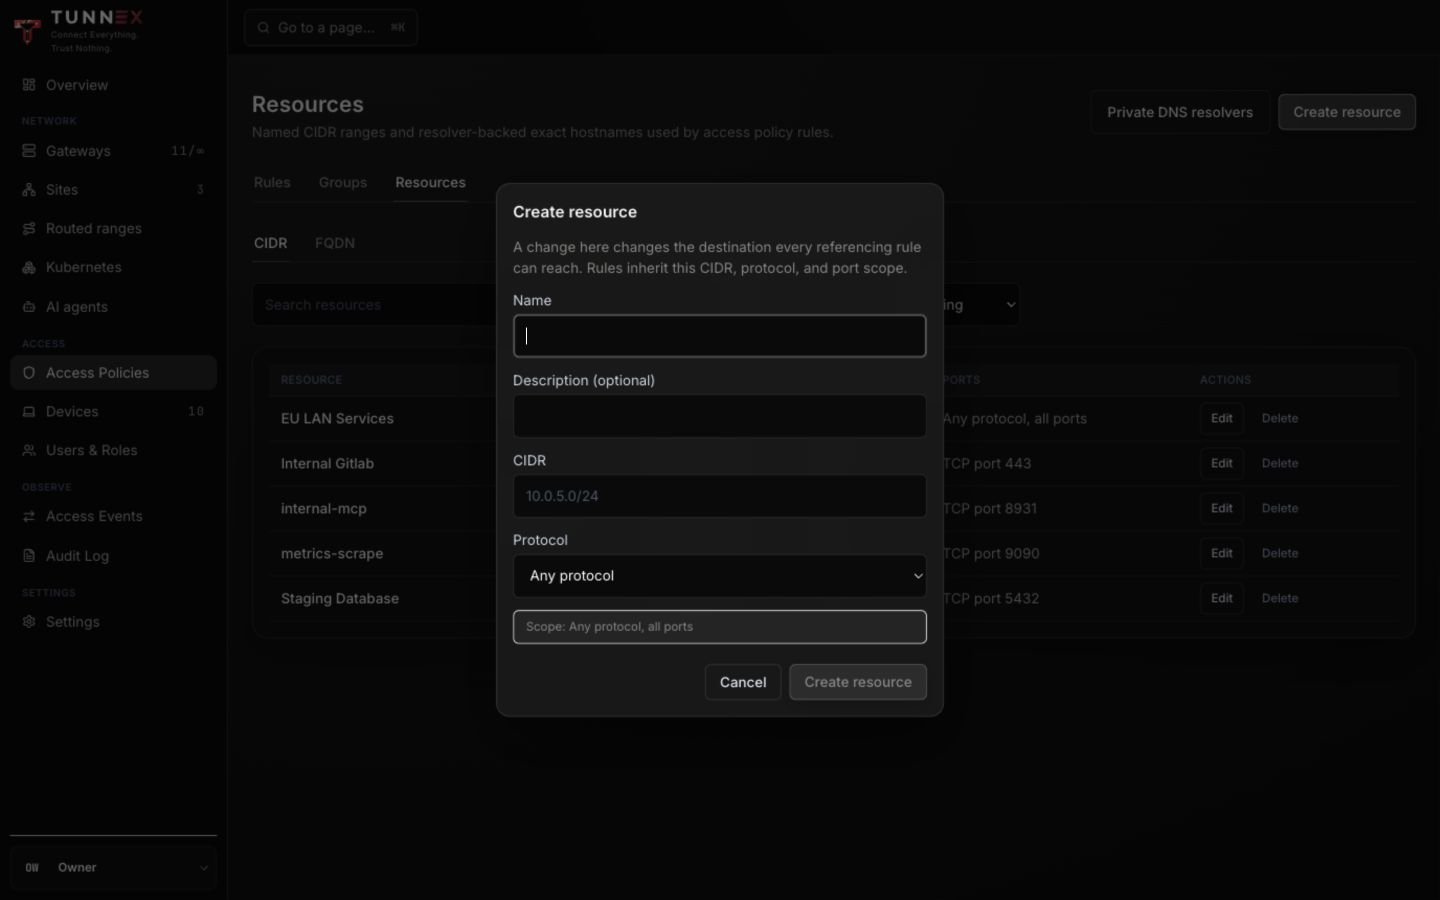Edit the metrics-scrape resource

1222,554
